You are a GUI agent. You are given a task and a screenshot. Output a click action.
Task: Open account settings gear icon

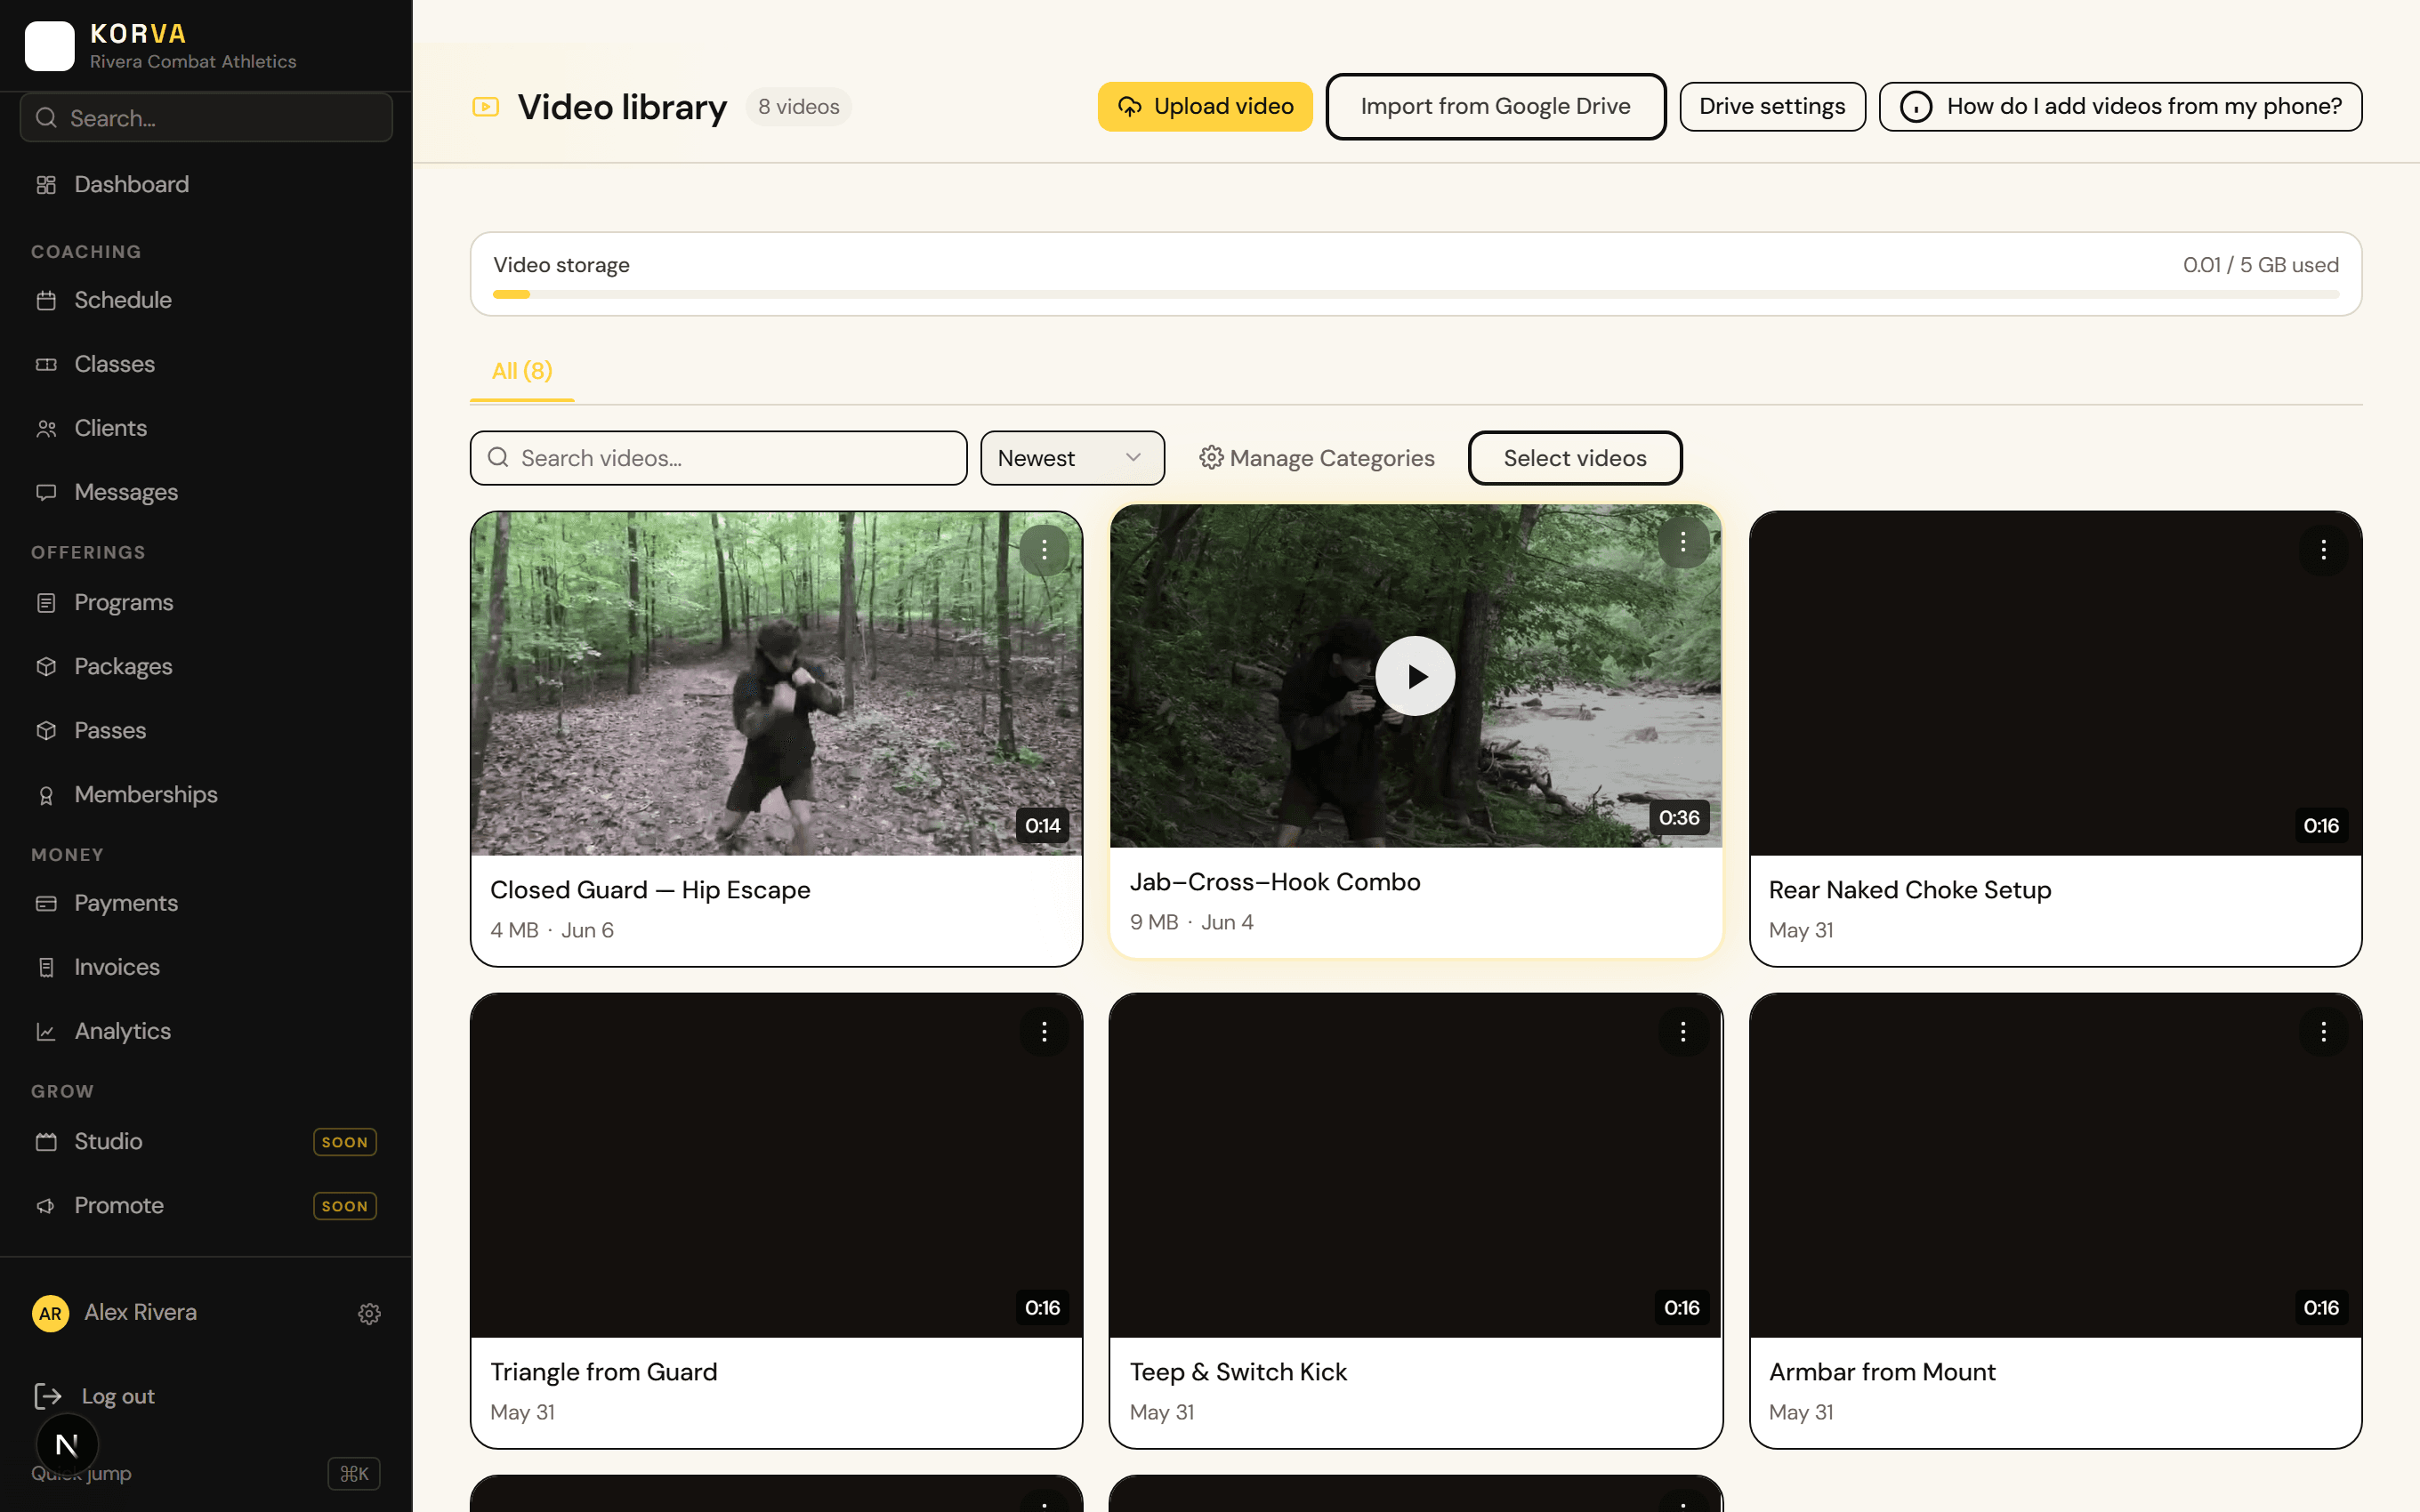[x=369, y=1313]
